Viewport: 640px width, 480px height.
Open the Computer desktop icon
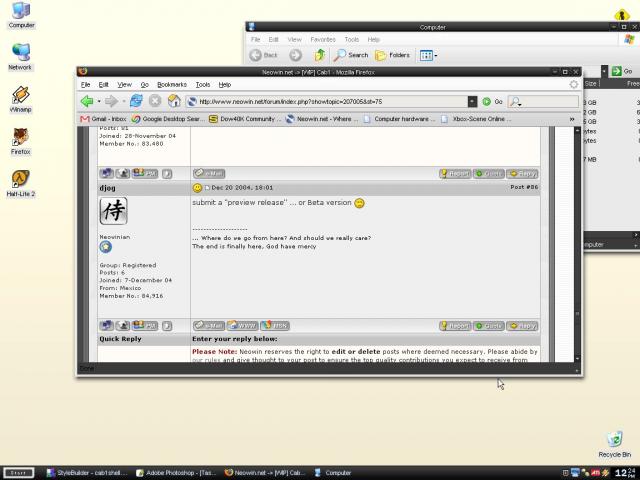tap(21, 15)
